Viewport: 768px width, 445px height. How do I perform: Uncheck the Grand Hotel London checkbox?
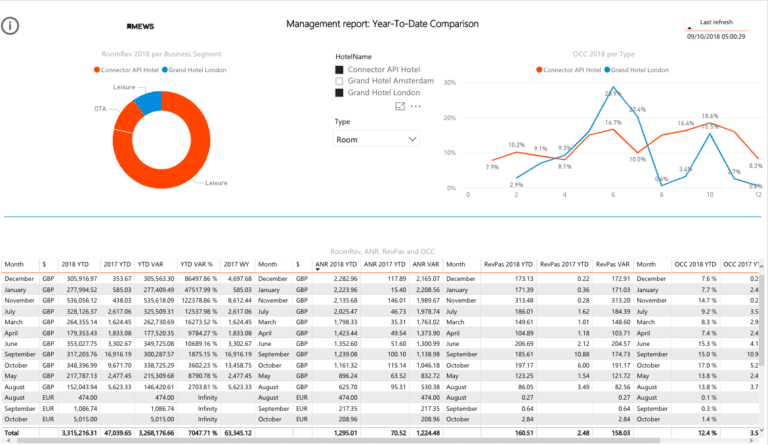click(x=339, y=92)
